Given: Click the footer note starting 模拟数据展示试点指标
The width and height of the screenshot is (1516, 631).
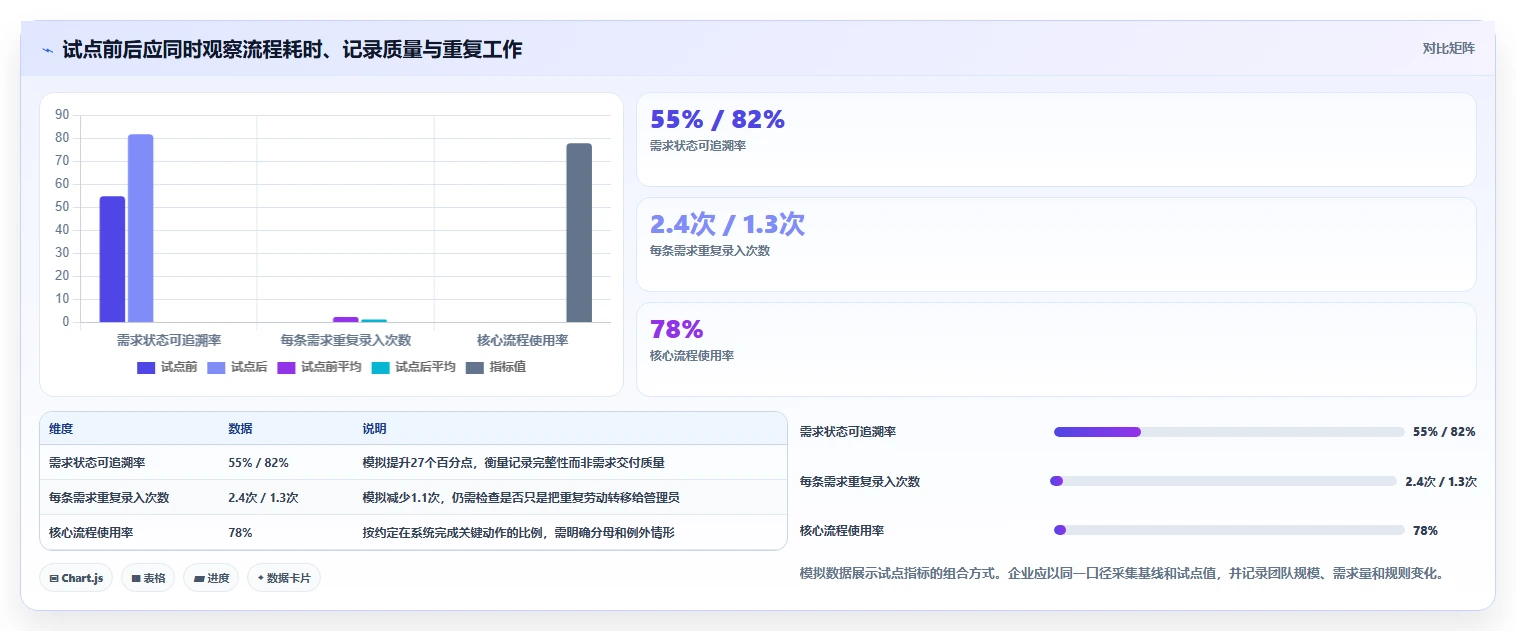Looking at the screenshot, I should [x=1121, y=573].
